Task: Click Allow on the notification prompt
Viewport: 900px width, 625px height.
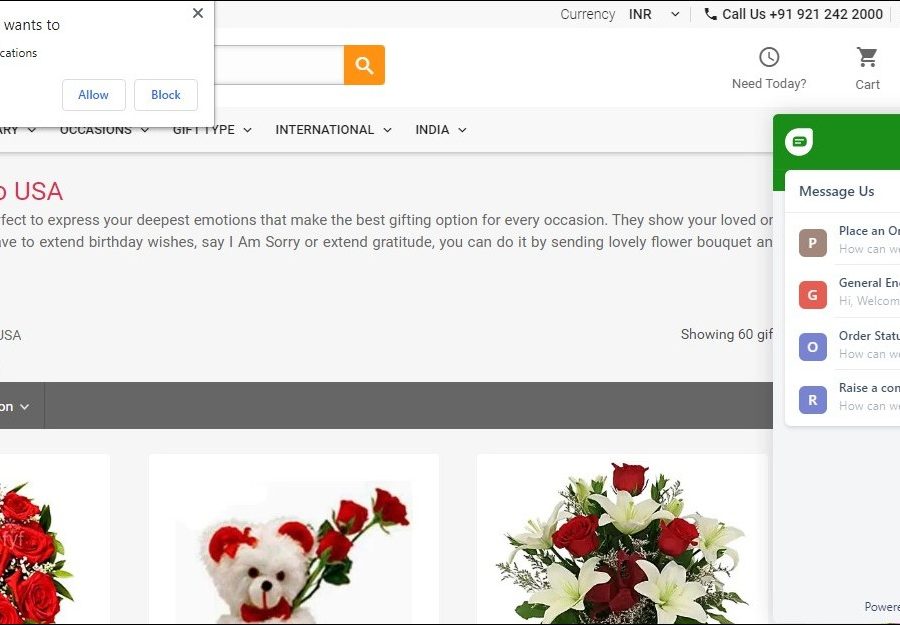Action: click(x=93, y=95)
